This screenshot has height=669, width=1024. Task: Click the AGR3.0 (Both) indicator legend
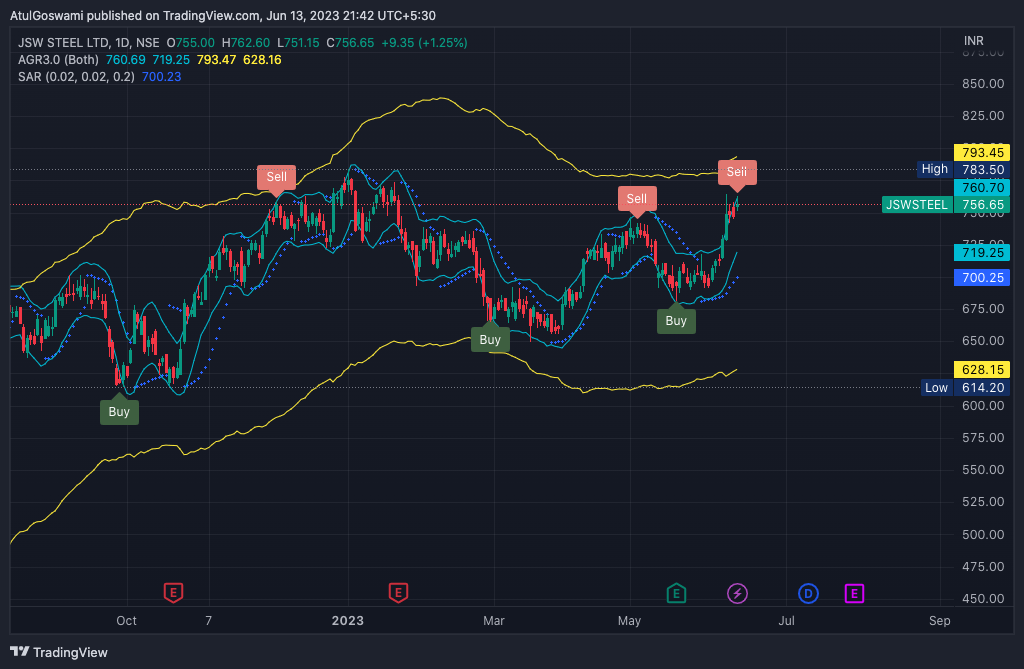pyautogui.click(x=58, y=59)
